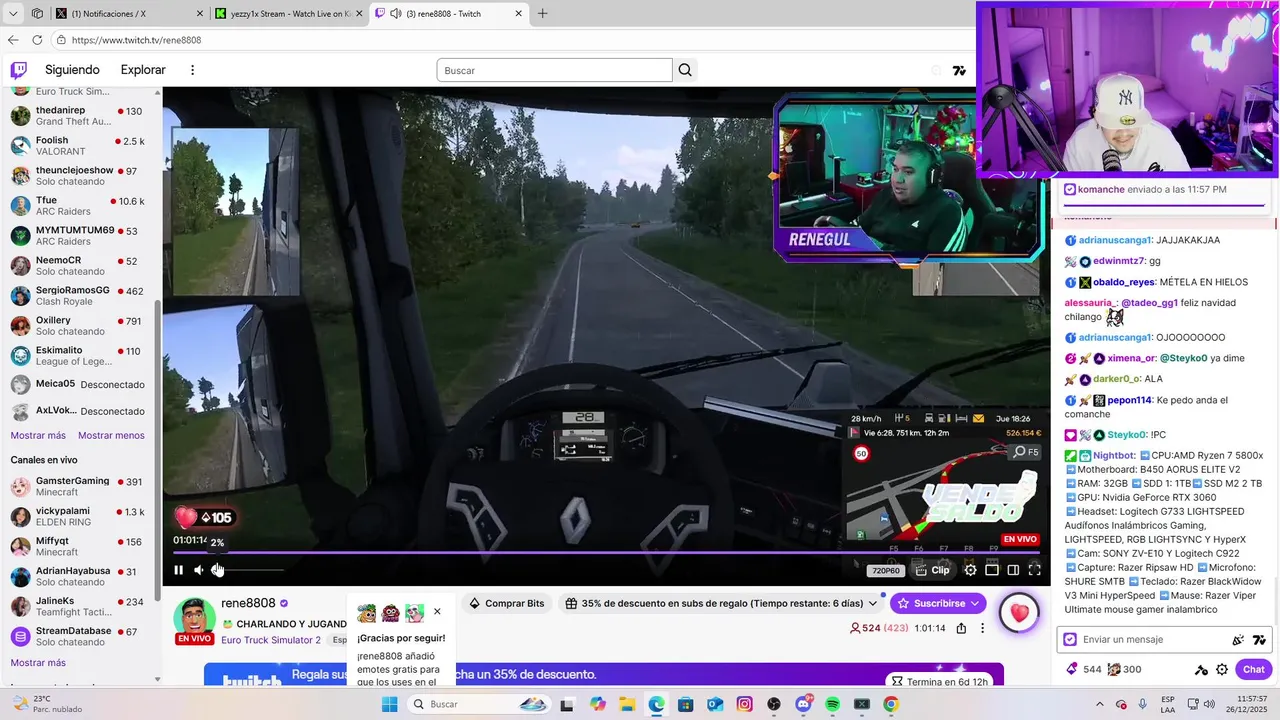
Task: Open the Euro Truck Simulator 2 category link
Action: click(x=271, y=640)
